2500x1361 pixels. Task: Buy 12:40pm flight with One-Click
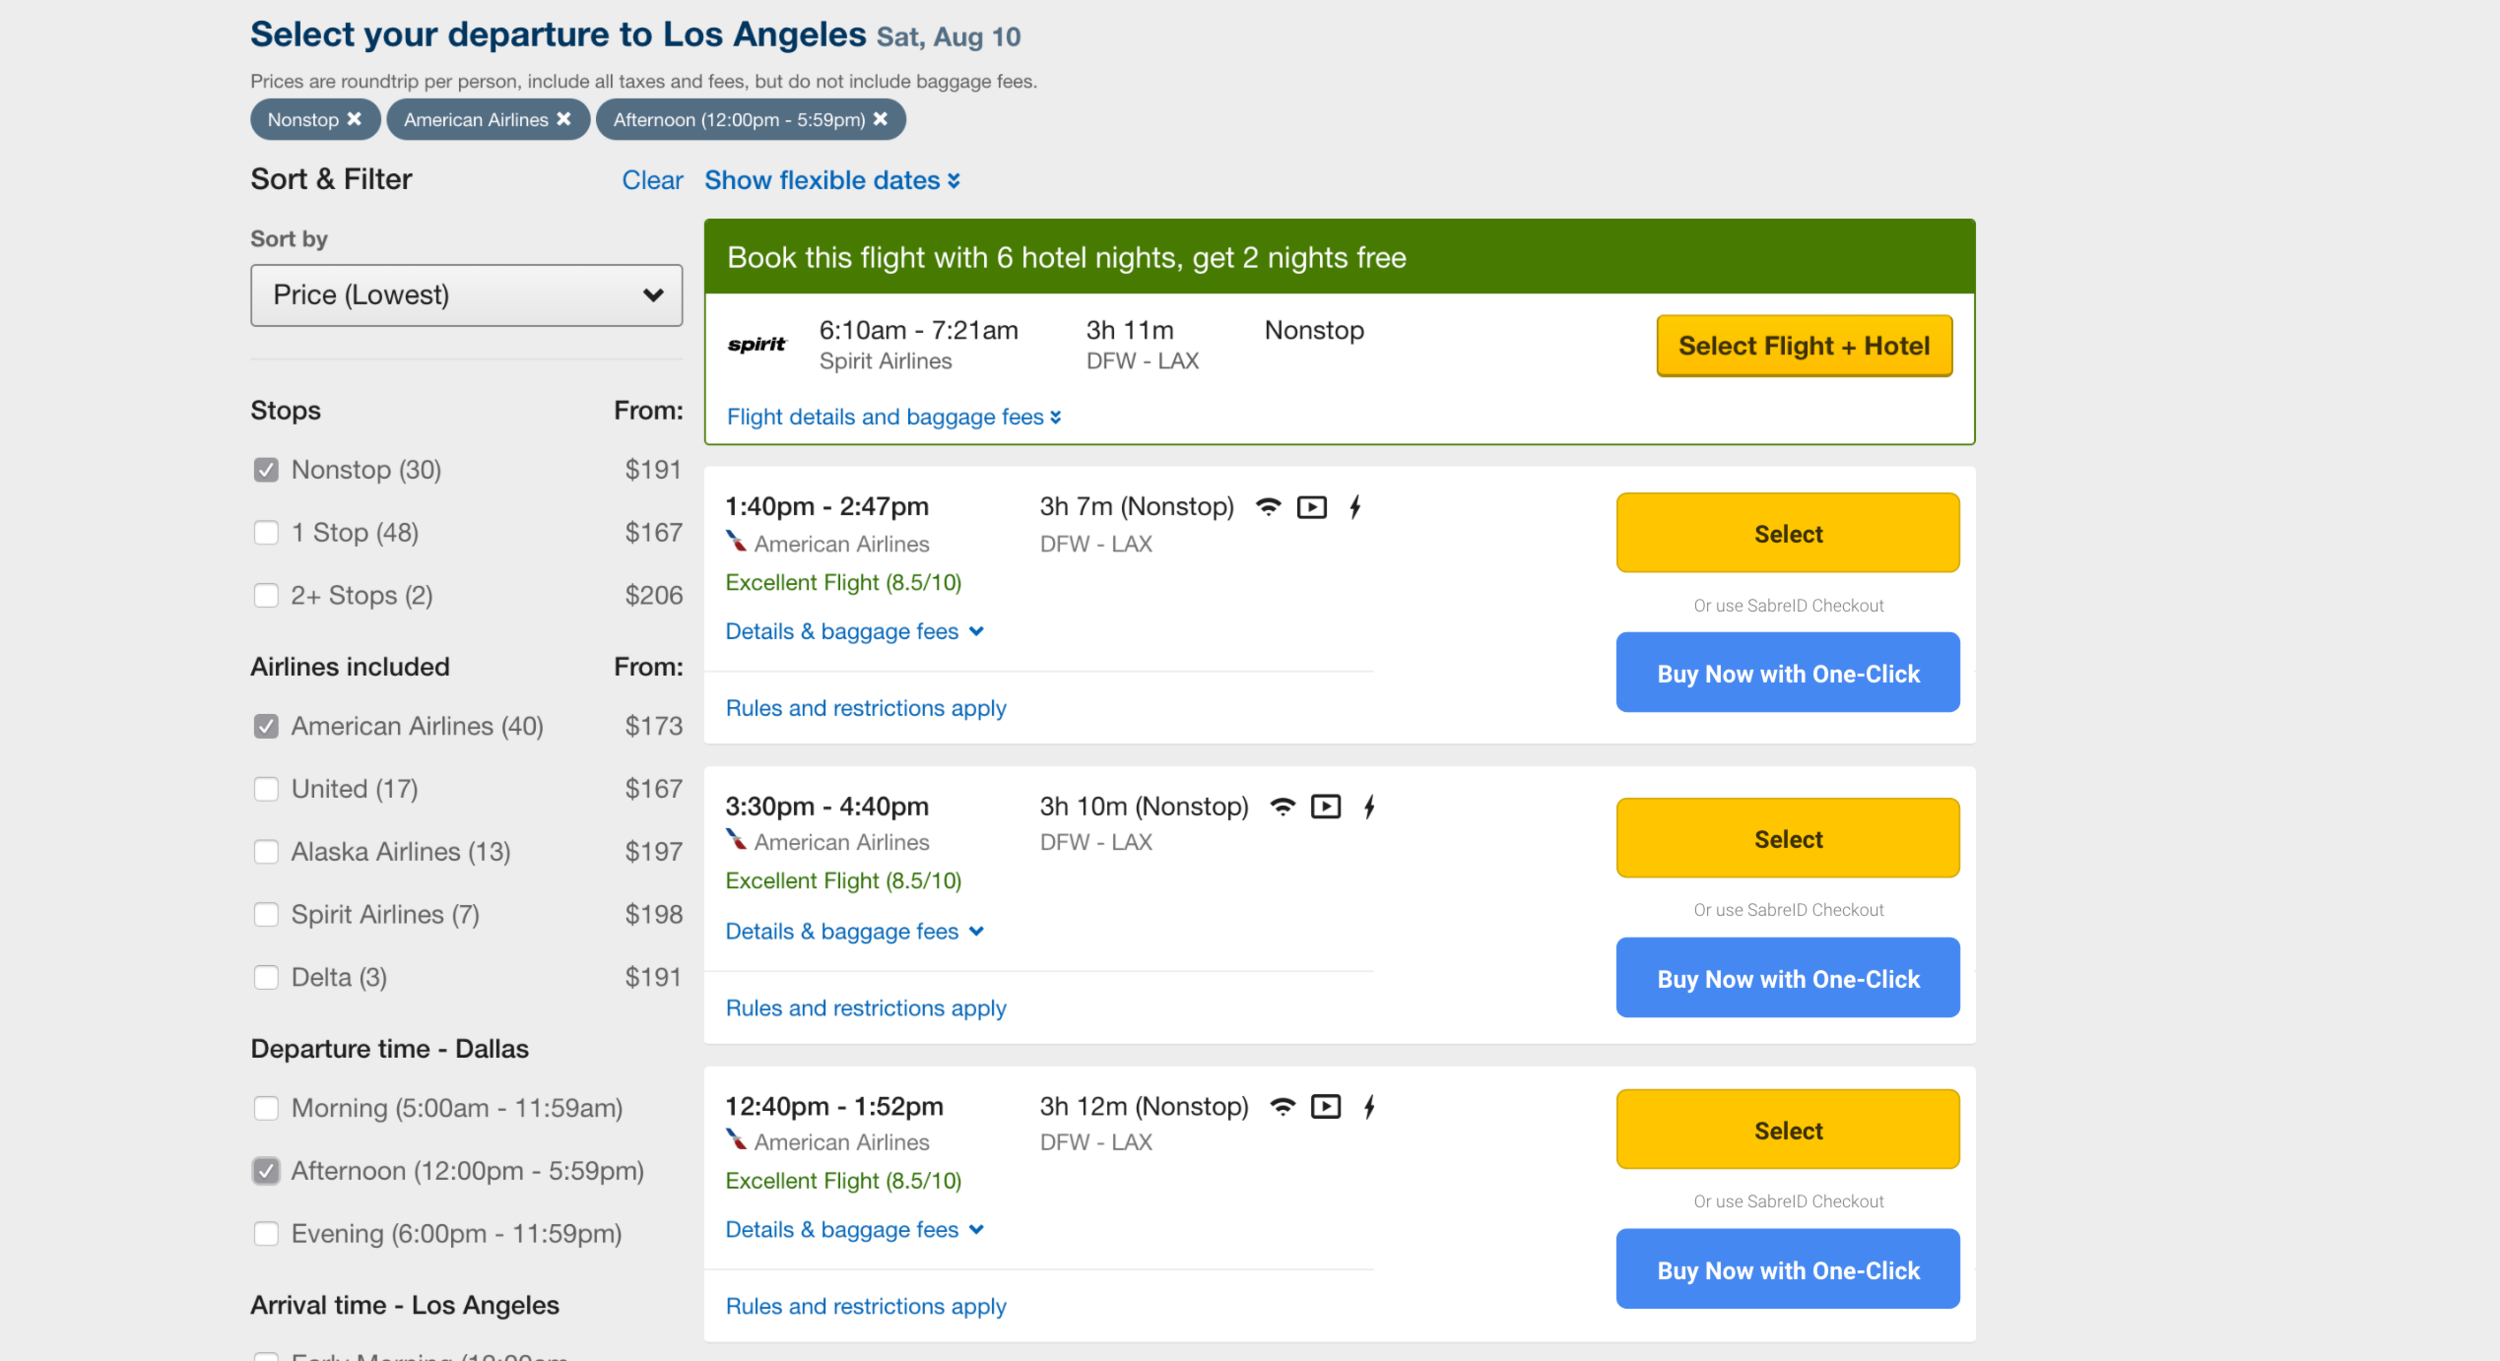(1788, 1270)
